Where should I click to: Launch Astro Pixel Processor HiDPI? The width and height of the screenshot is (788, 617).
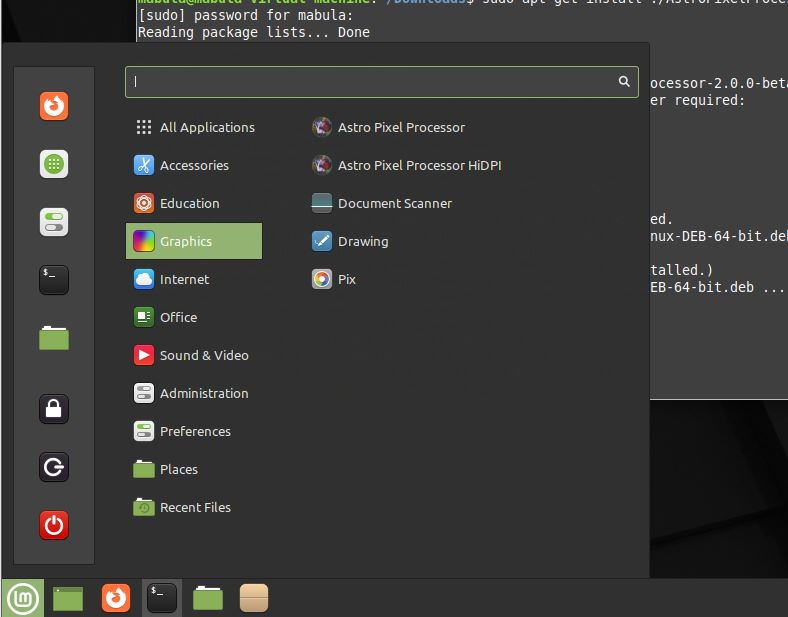[x=407, y=165]
